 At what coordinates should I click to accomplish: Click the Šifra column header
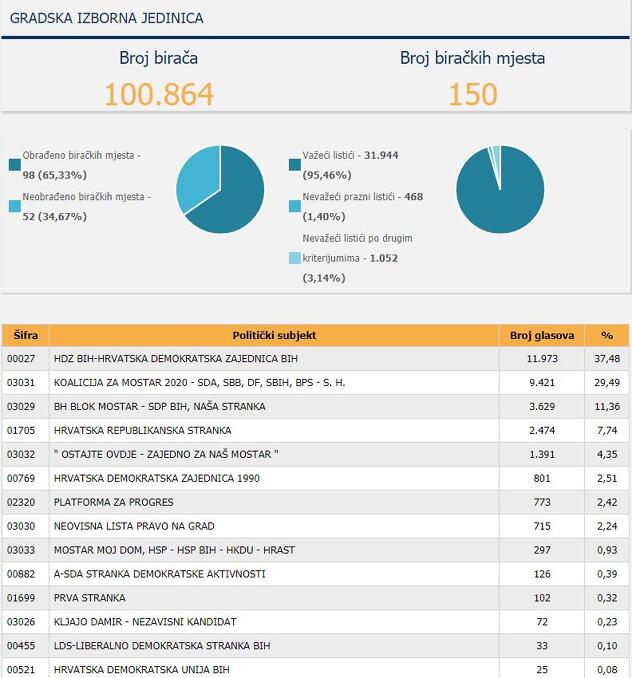coord(25,335)
